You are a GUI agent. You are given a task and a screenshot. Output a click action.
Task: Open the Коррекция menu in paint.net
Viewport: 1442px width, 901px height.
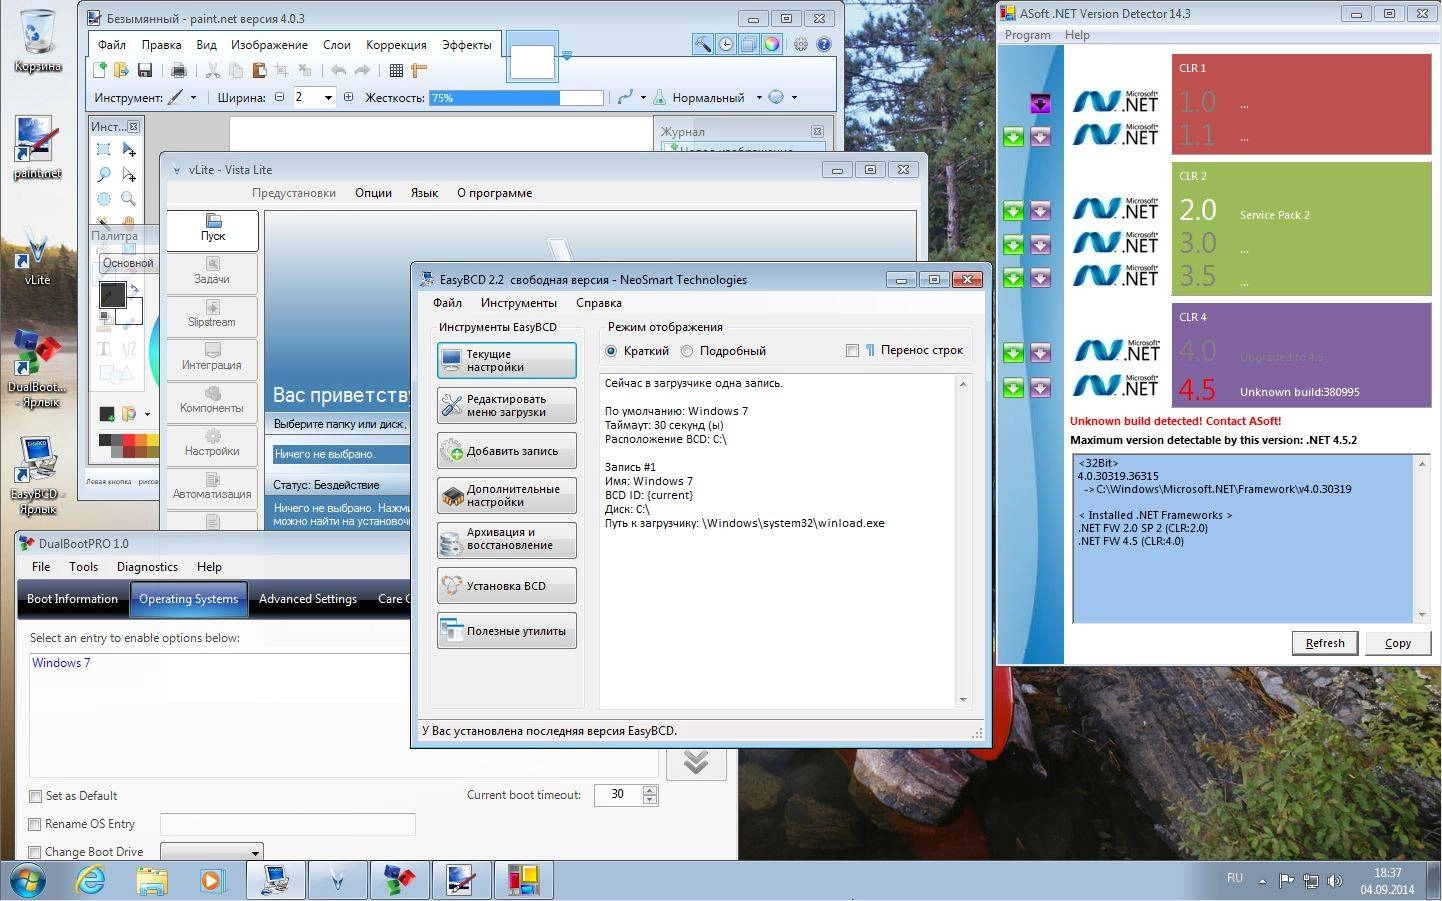tap(396, 45)
